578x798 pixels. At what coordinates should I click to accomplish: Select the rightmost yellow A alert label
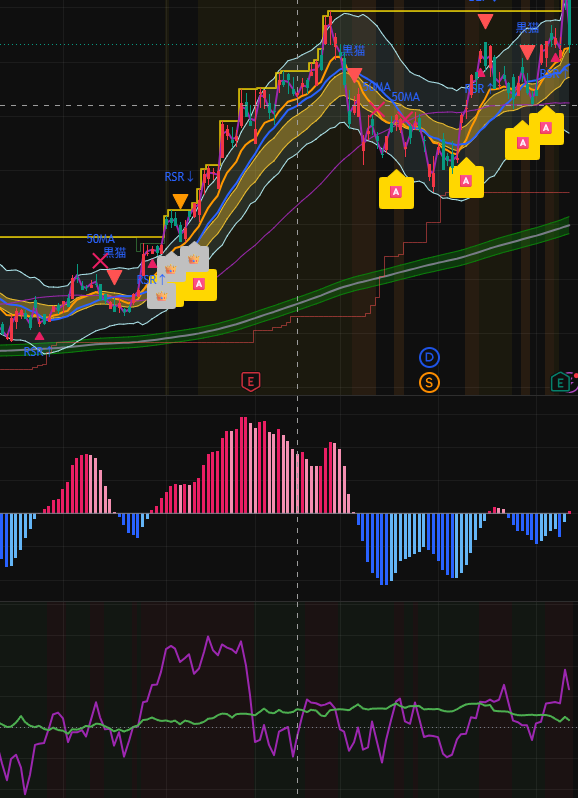[546, 127]
